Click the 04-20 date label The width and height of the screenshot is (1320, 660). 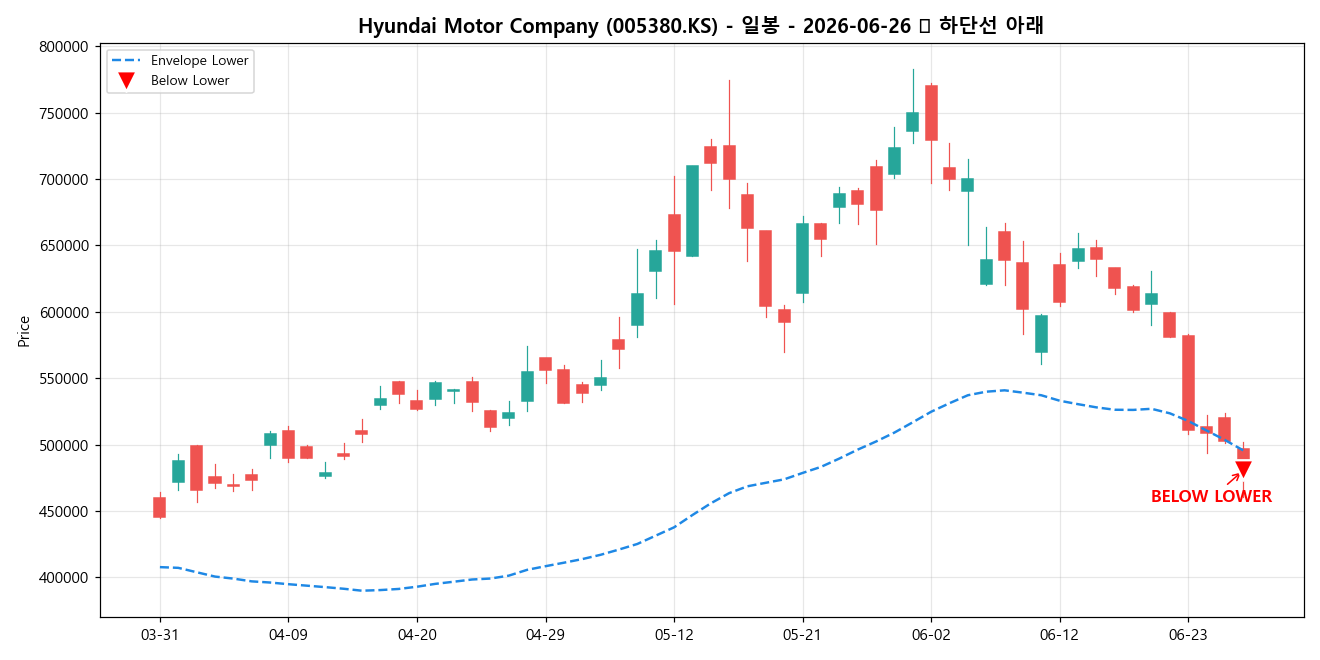pos(417,635)
